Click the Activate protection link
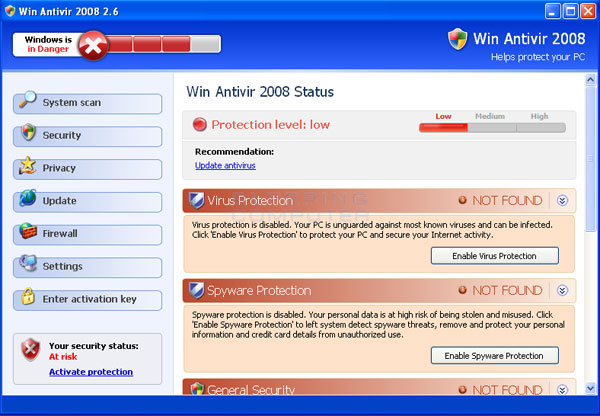The height and width of the screenshot is (416, 600). coord(91,372)
